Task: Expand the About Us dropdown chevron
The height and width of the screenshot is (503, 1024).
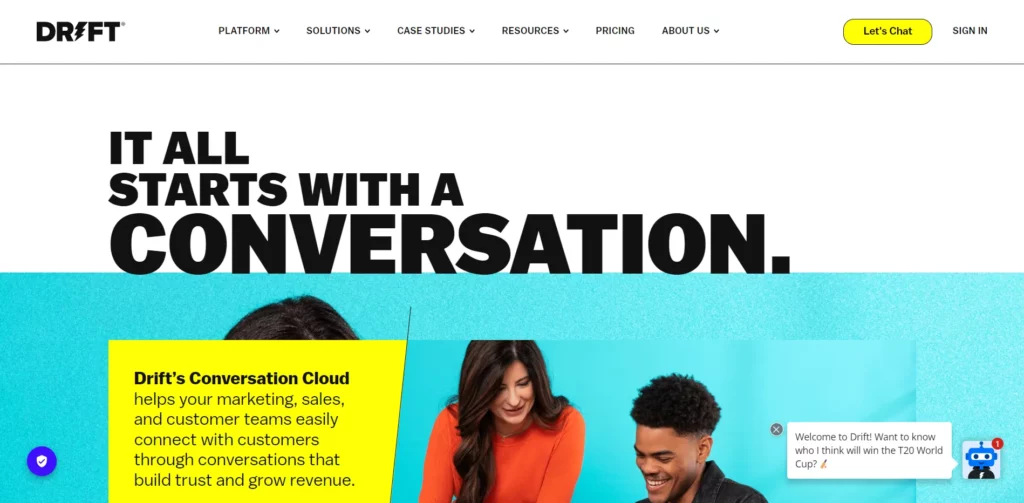Action: coord(716,31)
